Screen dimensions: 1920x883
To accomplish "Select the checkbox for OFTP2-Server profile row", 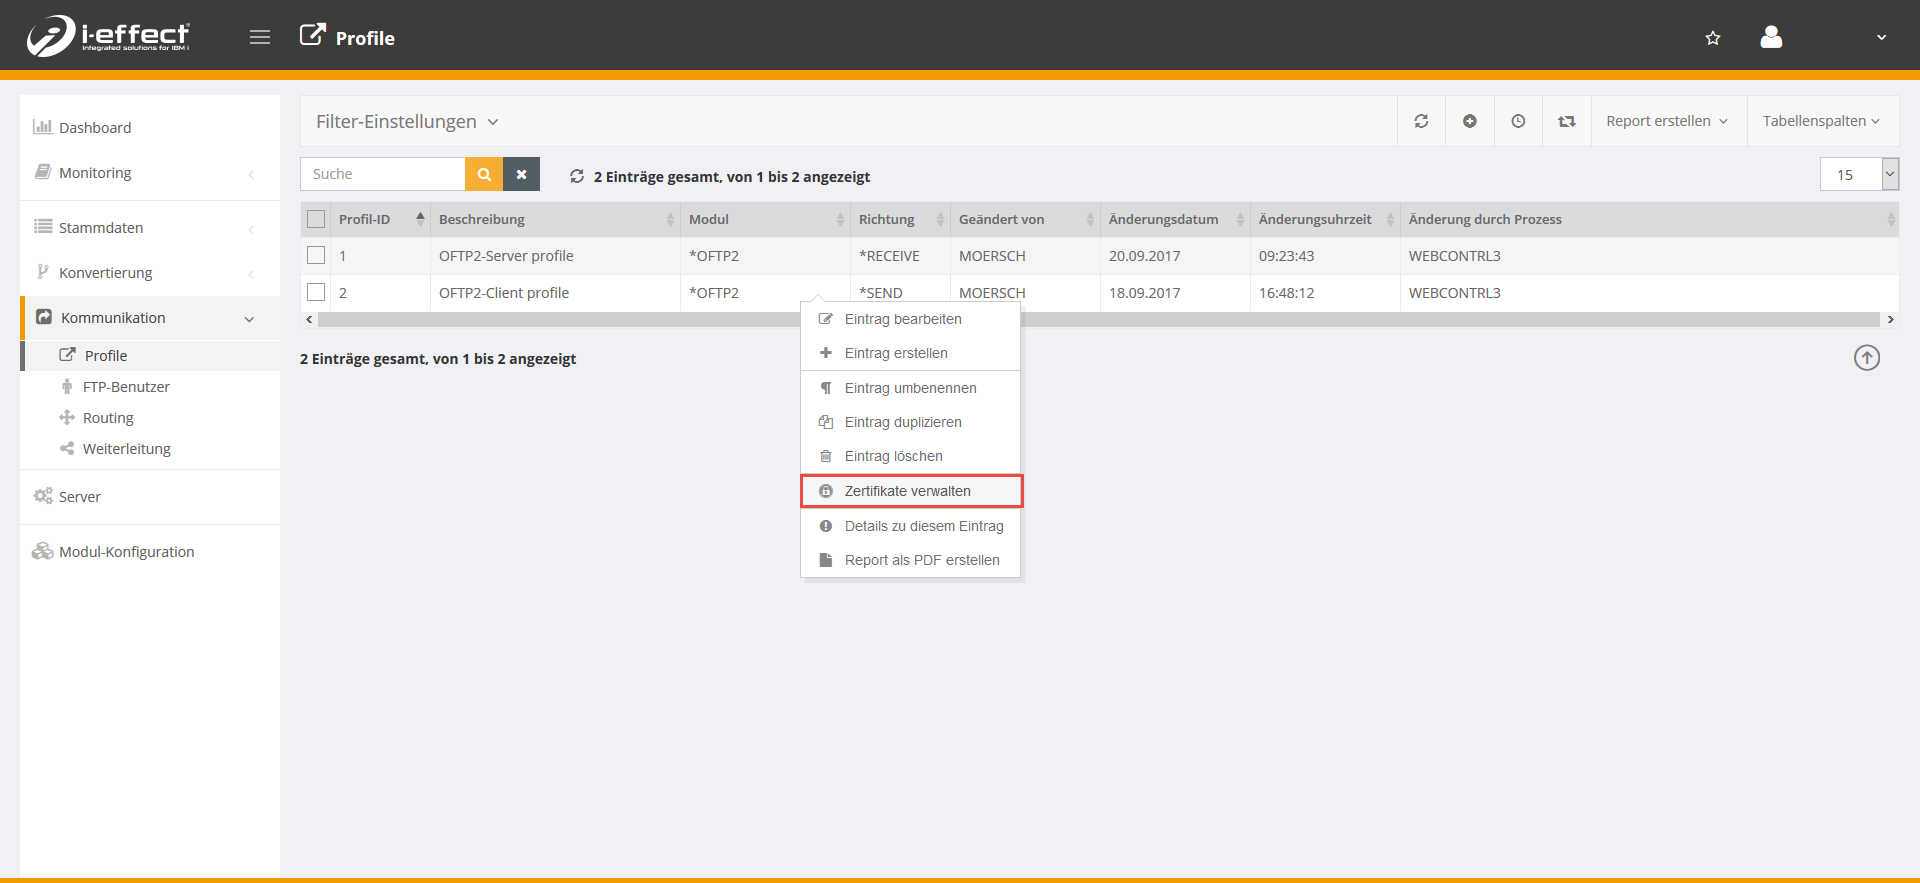I will click(x=316, y=256).
